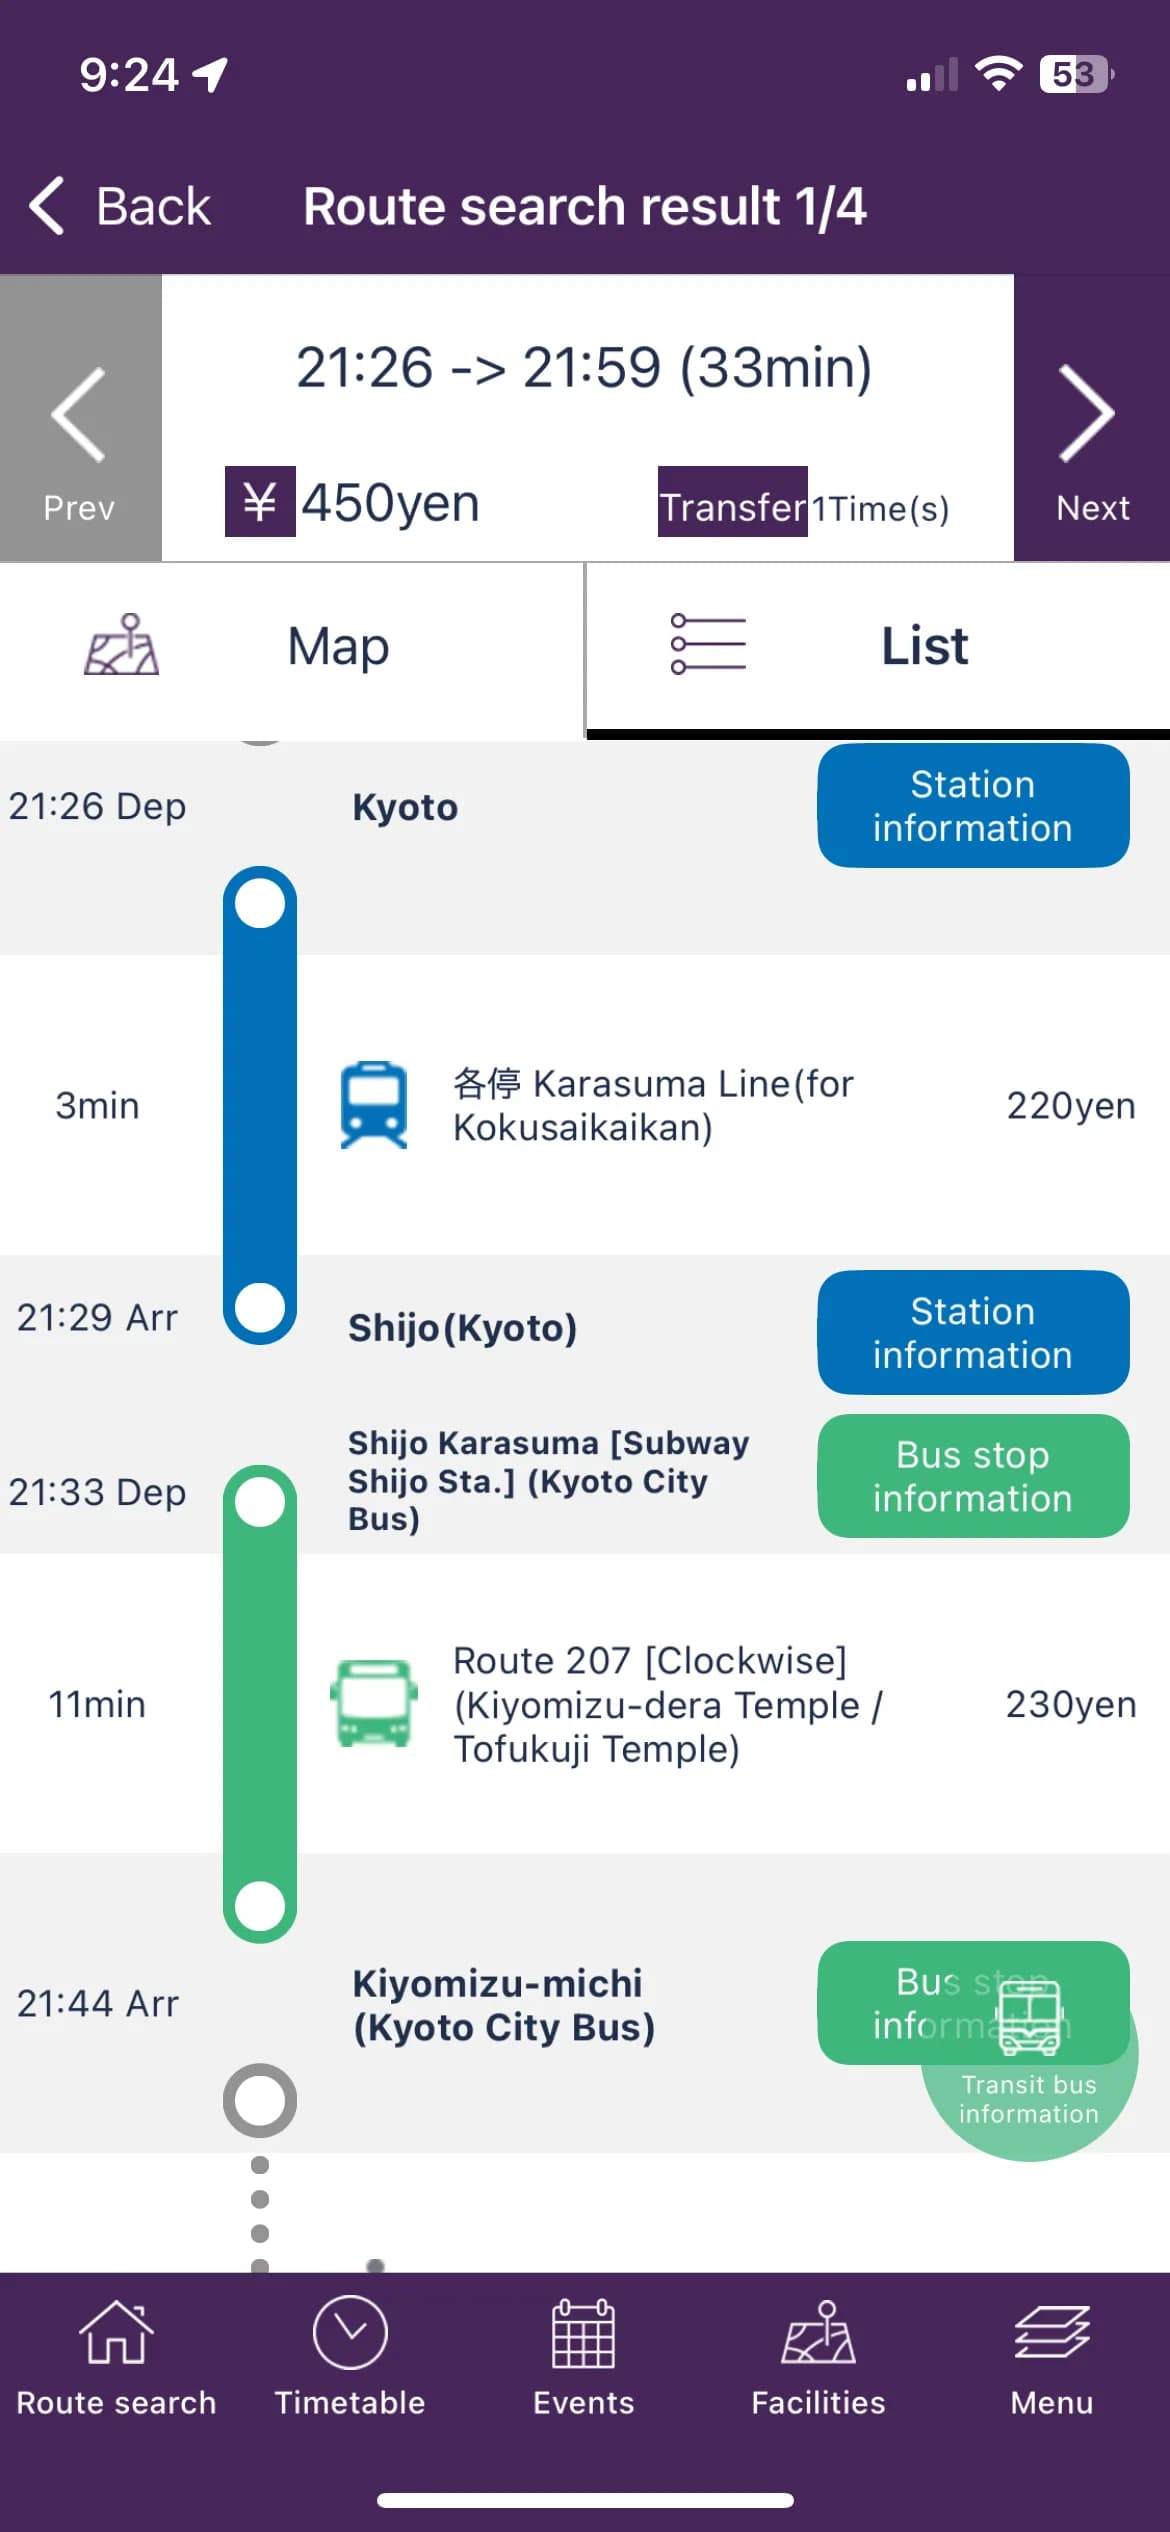Open the Menu layers icon
1170x2532 pixels.
[1051, 2360]
